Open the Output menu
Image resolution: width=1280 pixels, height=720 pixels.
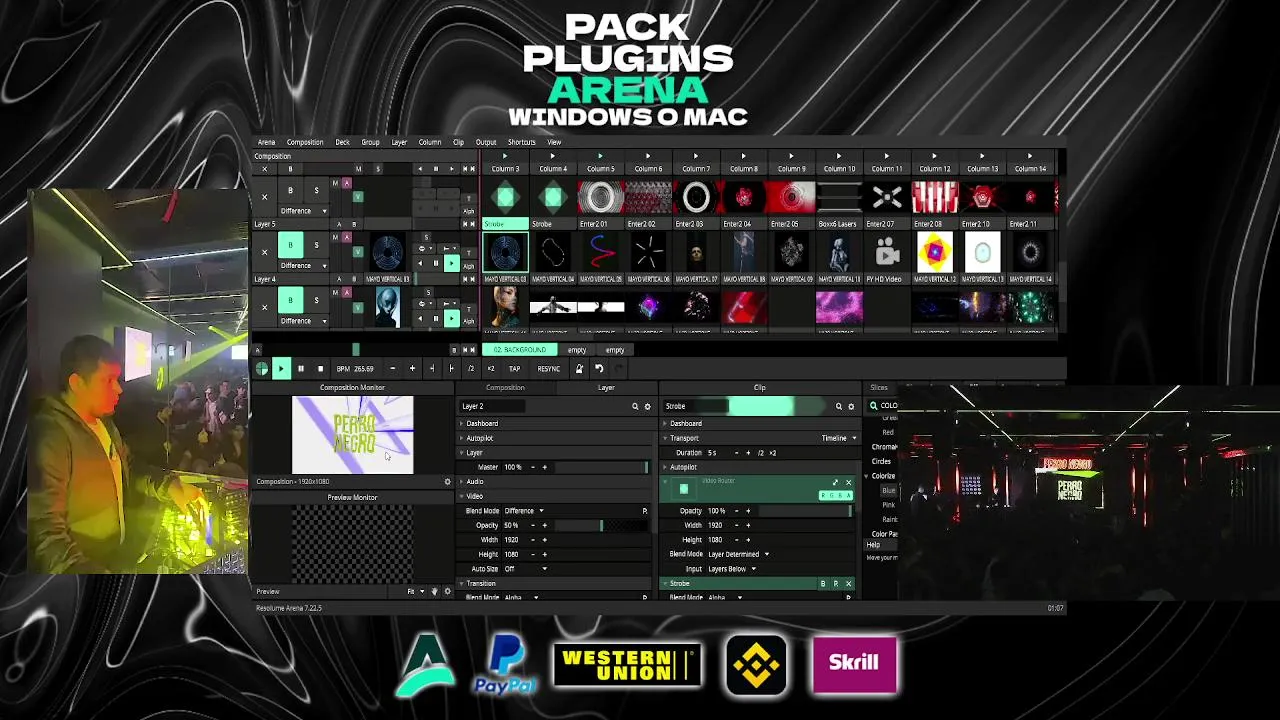click(x=486, y=142)
